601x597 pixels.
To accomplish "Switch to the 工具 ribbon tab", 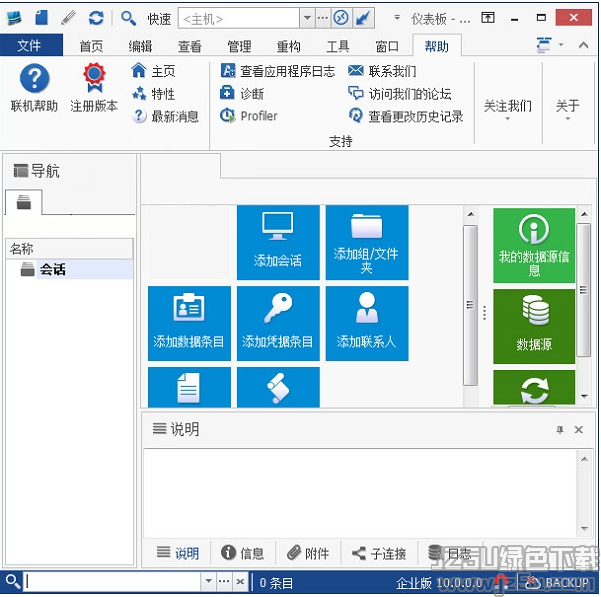I will pyautogui.click(x=338, y=46).
